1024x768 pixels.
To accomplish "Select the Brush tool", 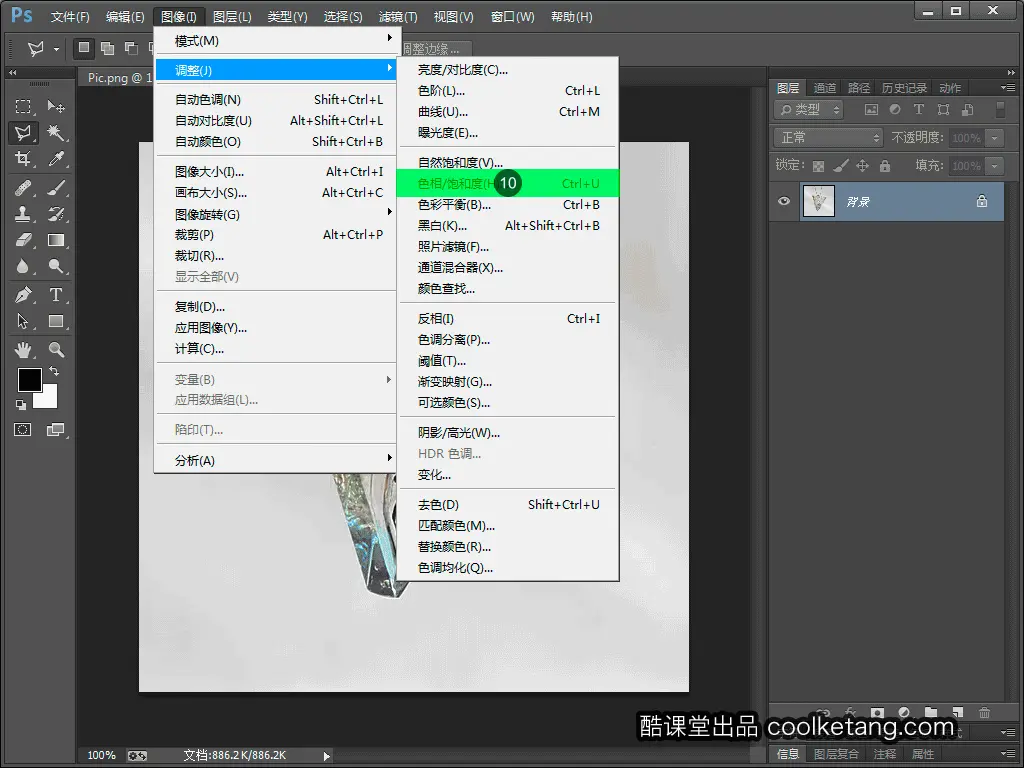I will 56,189.
